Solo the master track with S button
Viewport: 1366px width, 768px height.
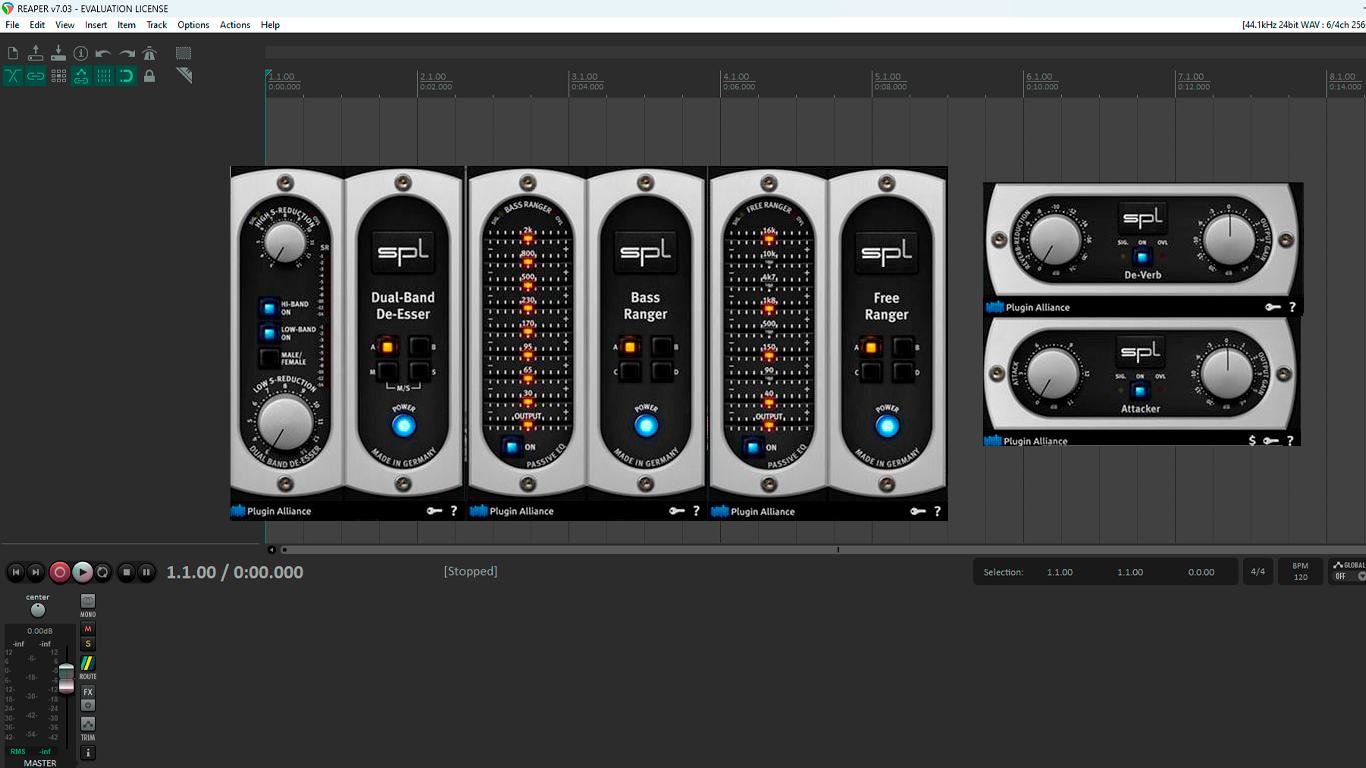tap(88, 644)
